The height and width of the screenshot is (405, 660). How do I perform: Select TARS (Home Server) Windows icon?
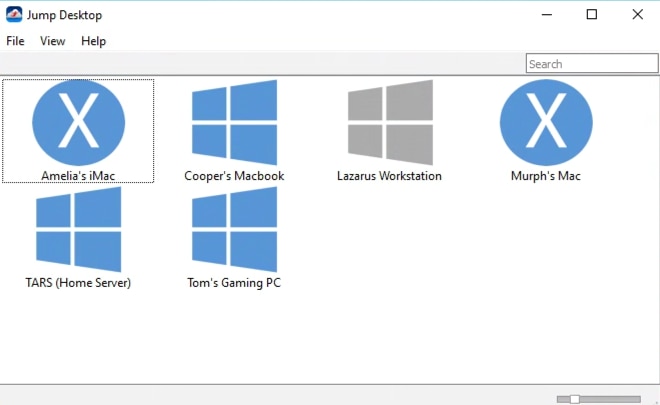tap(78, 229)
